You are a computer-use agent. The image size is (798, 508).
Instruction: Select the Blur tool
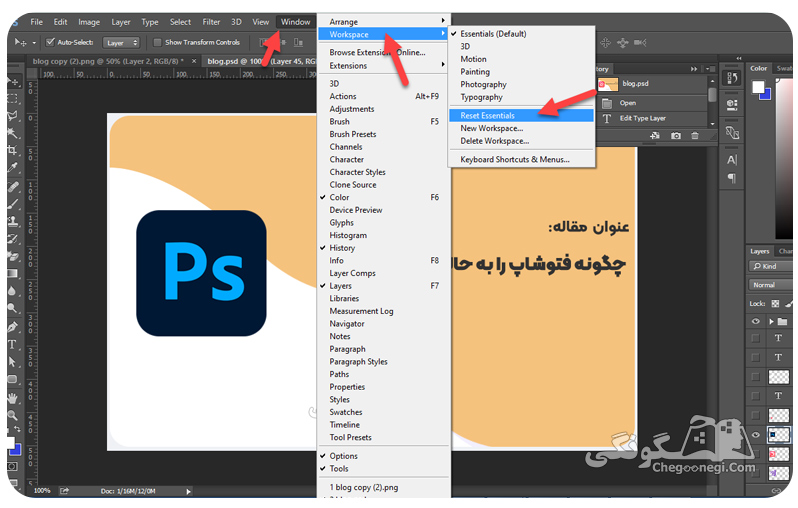coord(13,291)
